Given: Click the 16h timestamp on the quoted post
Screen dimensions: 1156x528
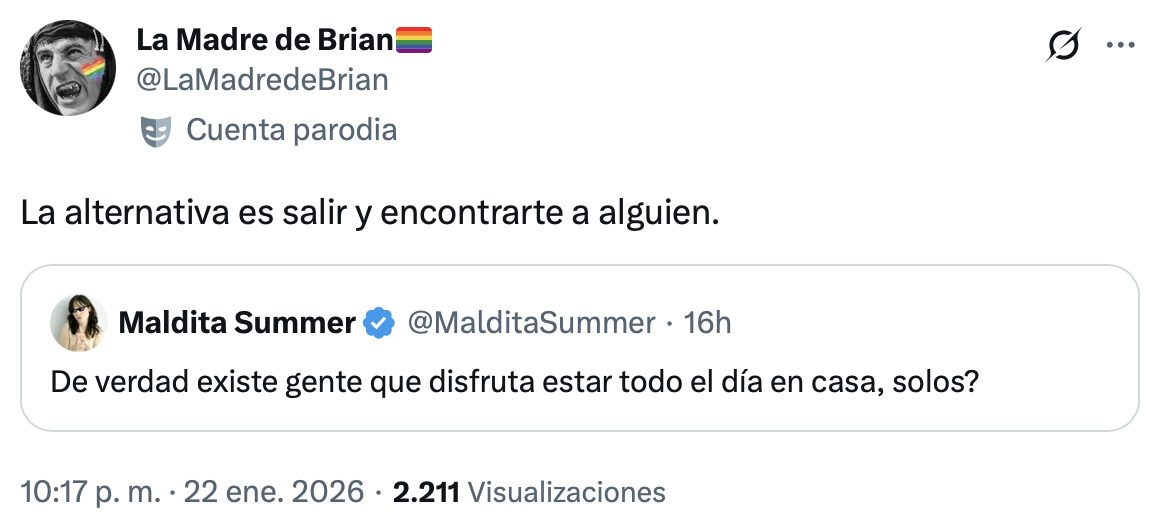Looking at the screenshot, I should click(x=708, y=323).
